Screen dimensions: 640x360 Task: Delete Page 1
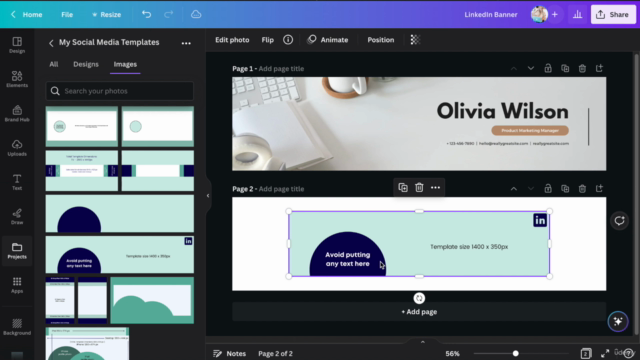pos(582,68)
